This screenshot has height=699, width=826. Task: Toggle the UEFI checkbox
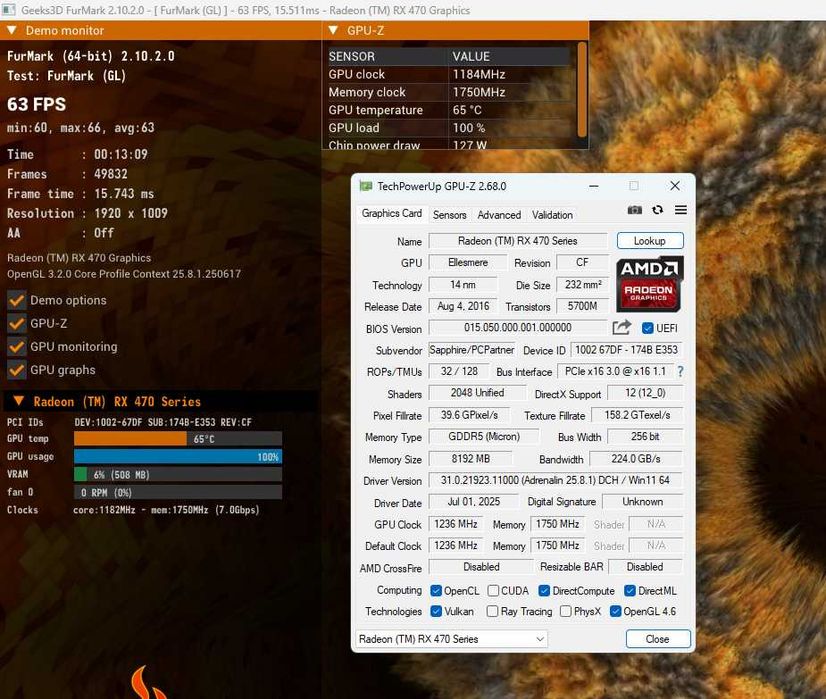coord(647,328)
